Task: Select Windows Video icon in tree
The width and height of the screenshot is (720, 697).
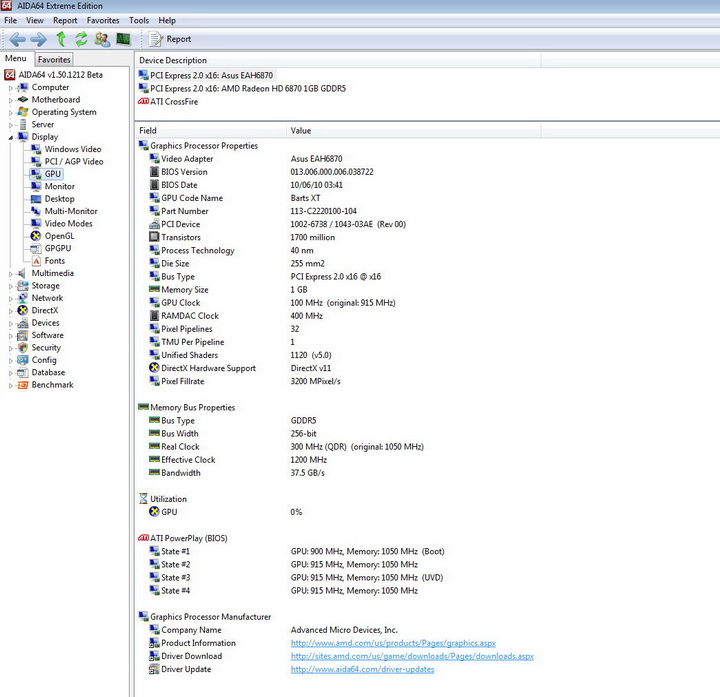Action: [36, 149]
